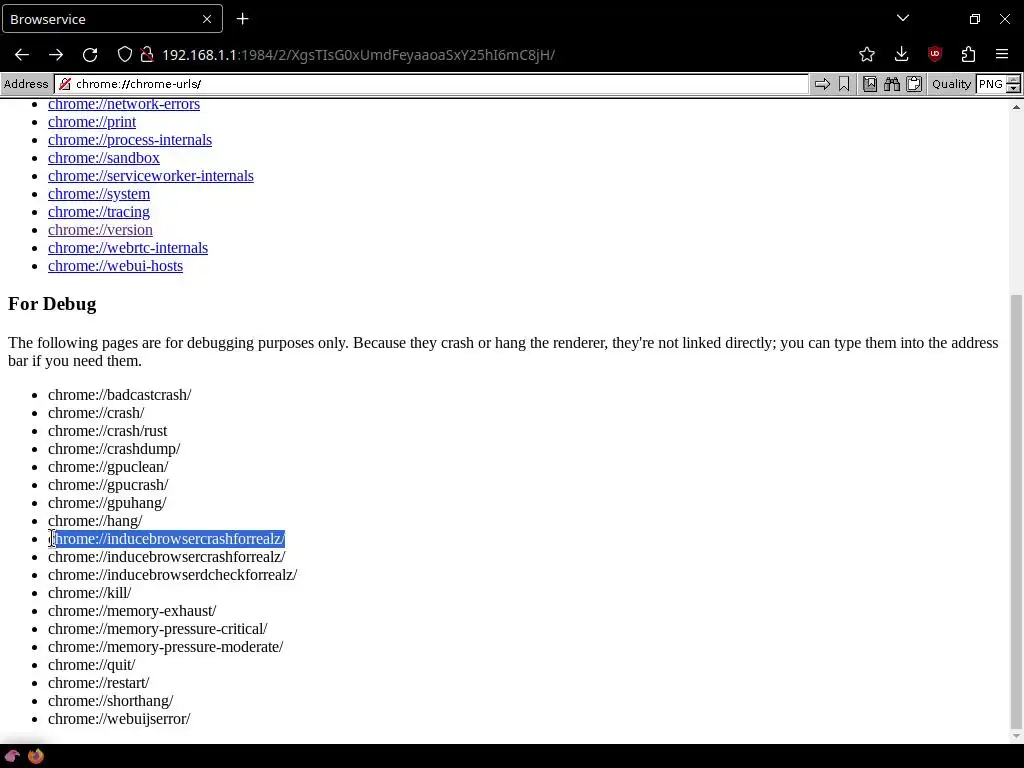The height and width of the screenshot is (768, 1024).
Task: Select the Browservice tab
Action: (x=112, y=19)
